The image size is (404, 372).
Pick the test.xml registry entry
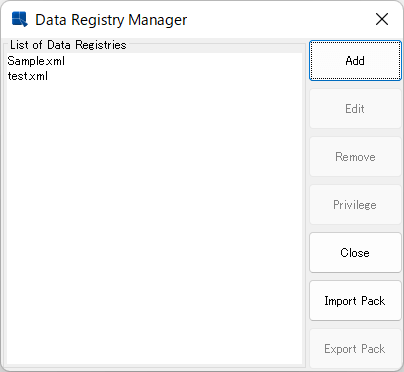click(28, 76)
